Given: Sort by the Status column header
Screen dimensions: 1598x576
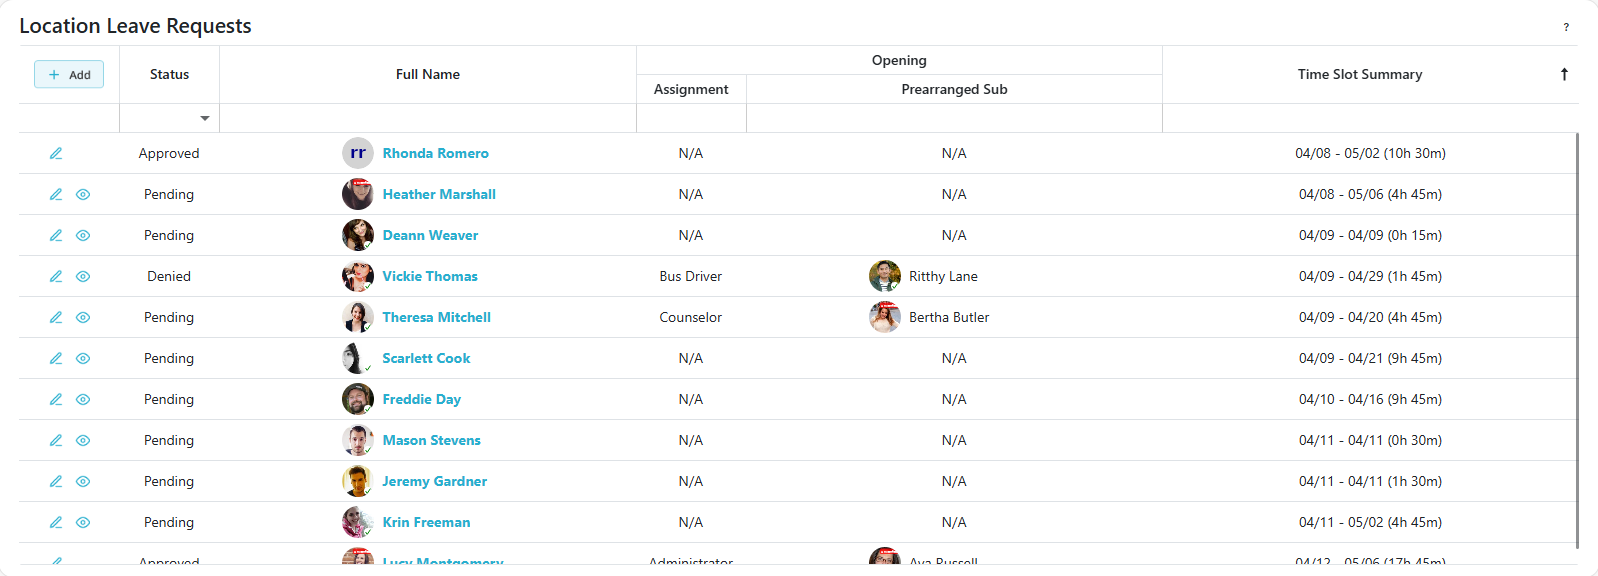Looking at the screenshot, I should click(169, 74).
